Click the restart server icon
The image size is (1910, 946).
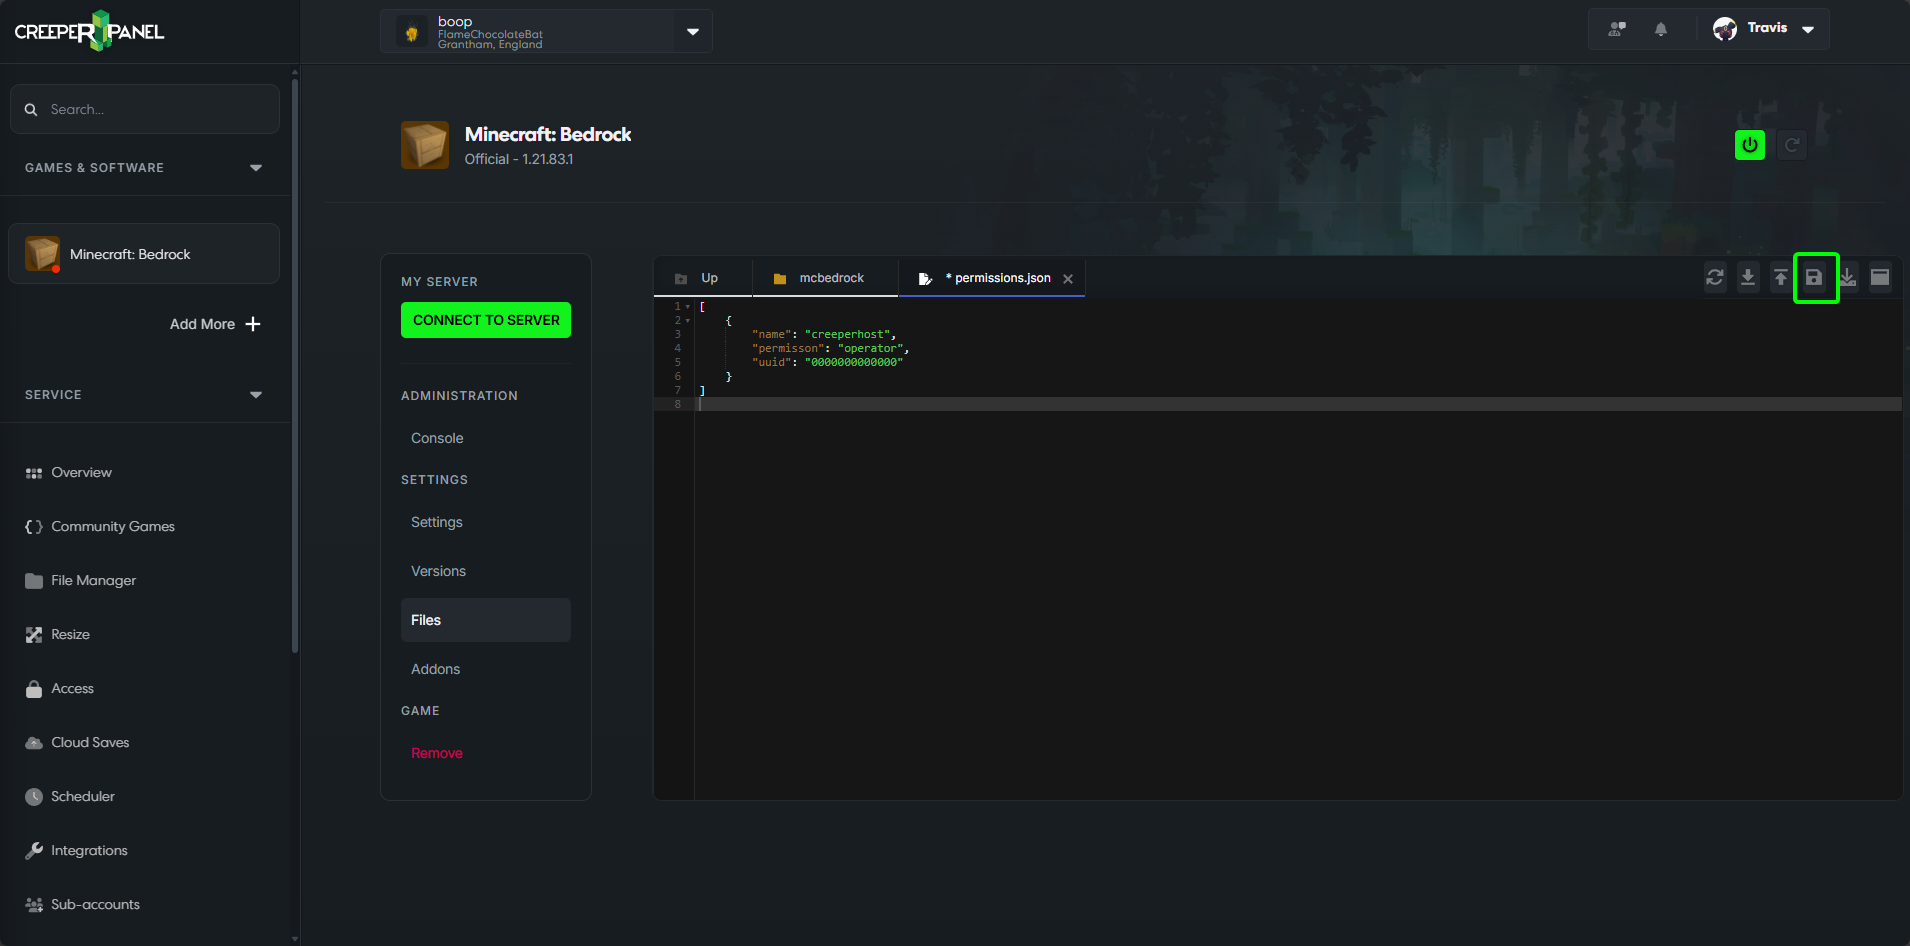click(1791, 144)
